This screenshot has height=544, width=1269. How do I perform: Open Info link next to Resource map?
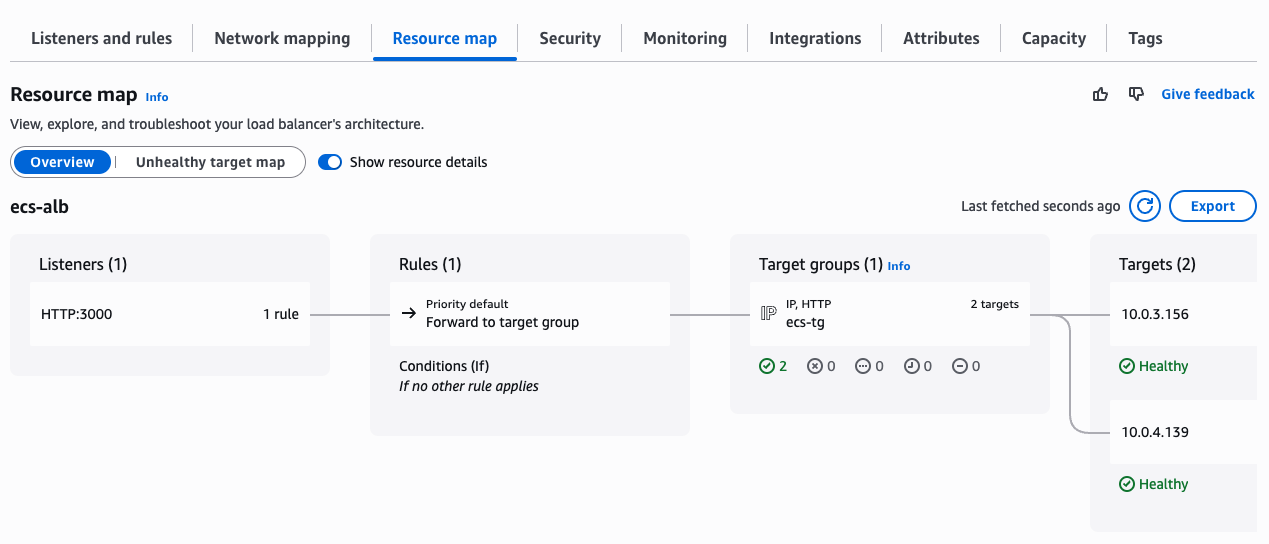(x=157, y=97)
